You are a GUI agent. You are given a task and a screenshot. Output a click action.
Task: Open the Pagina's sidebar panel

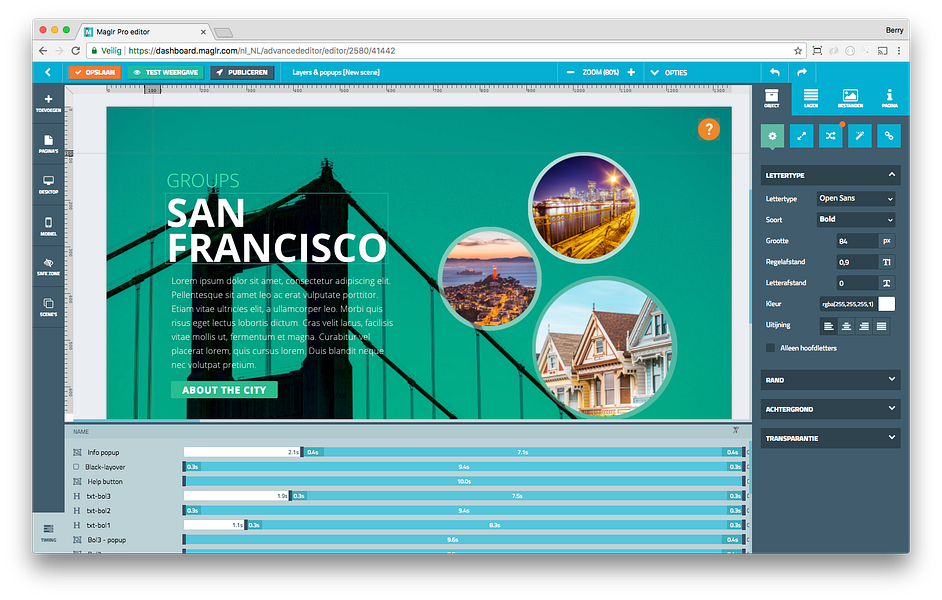[49, 144]
